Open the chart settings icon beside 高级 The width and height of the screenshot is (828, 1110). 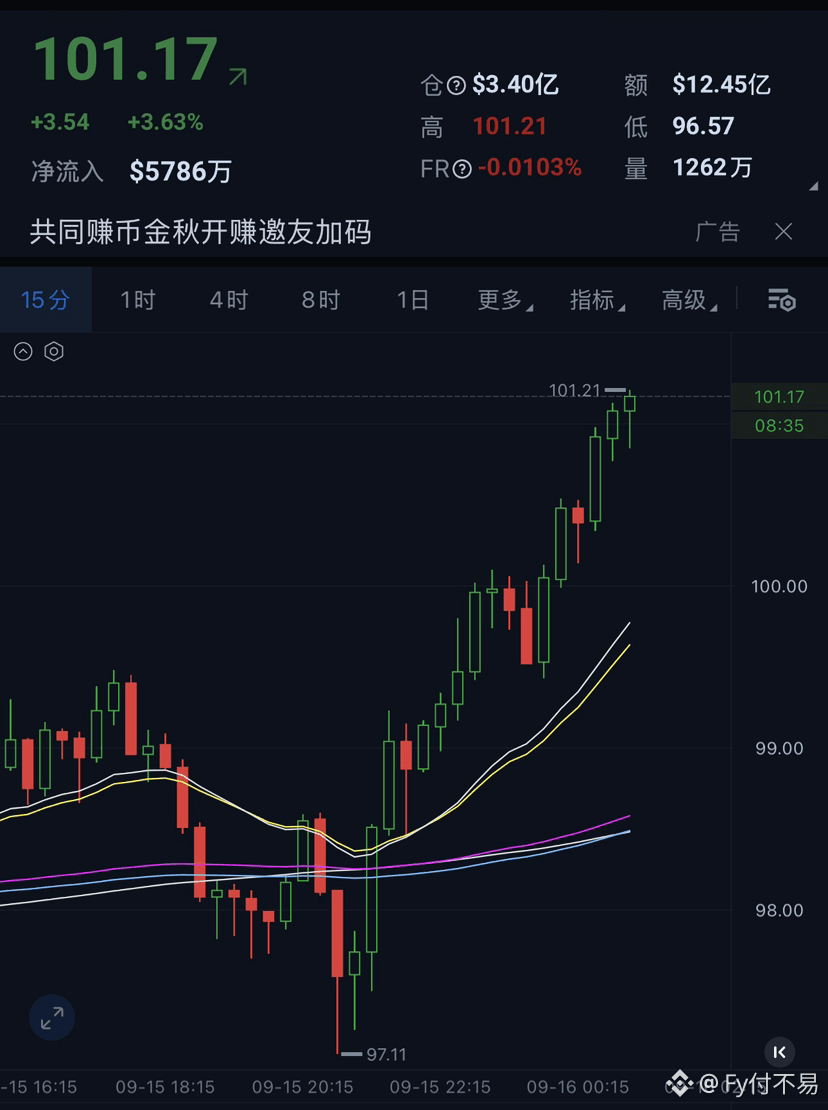pyautogui.click(x=782, y=300)
